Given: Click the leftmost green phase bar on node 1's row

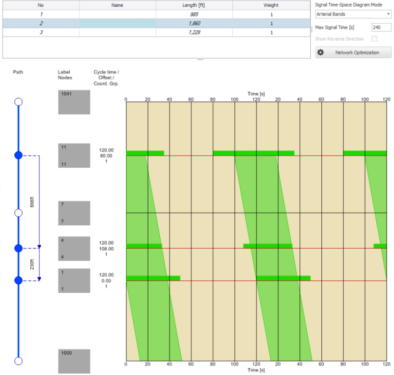Looking at the screenshot, I should (x=153, y=278).
